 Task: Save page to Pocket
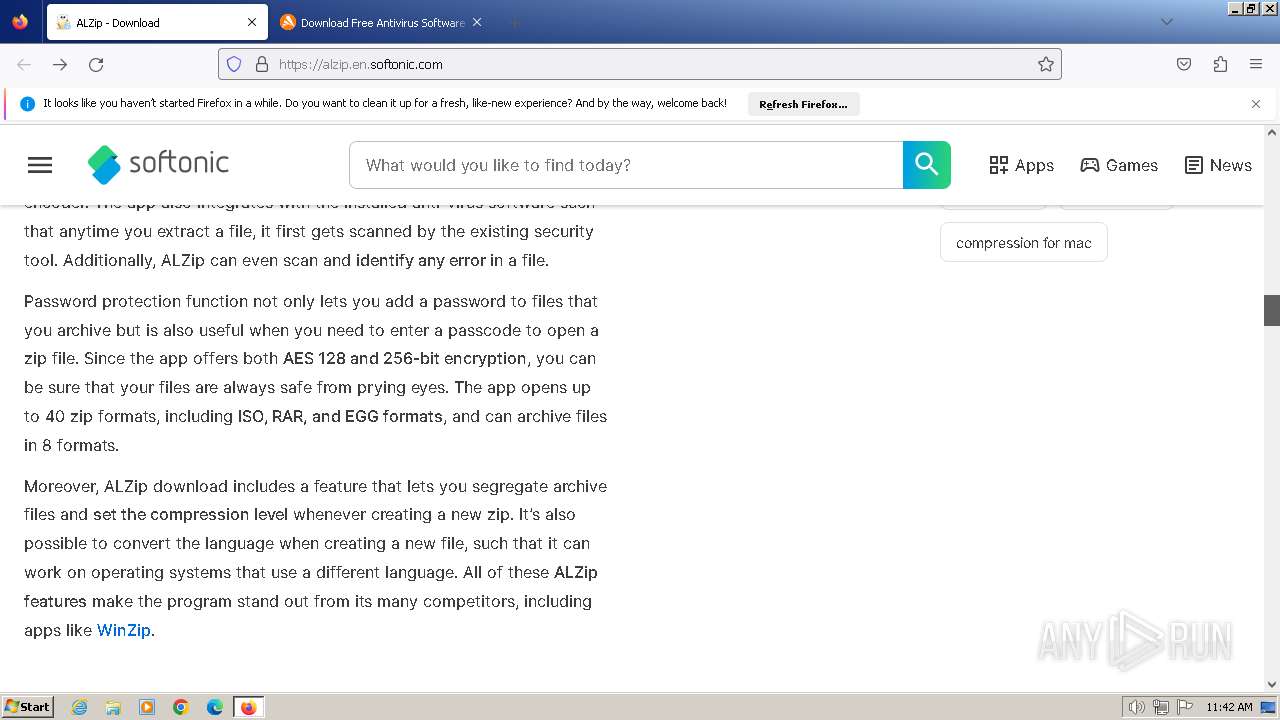(1184, 64)
